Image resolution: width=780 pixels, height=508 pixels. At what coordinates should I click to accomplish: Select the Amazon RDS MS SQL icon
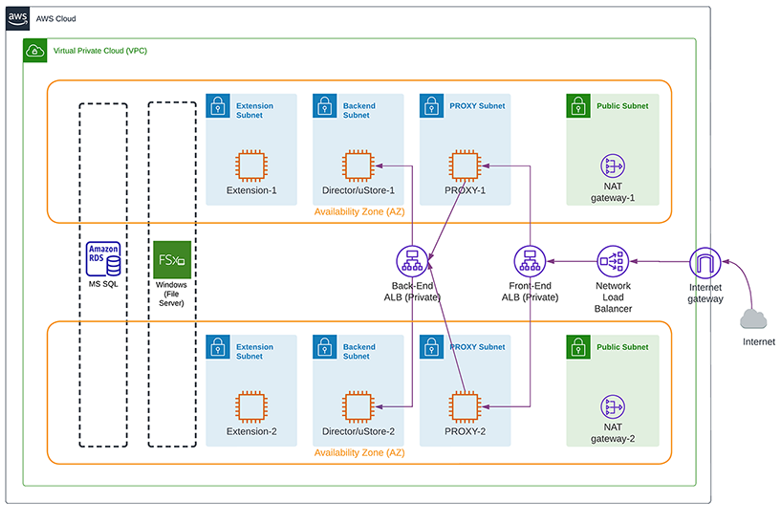click(103, 259)
